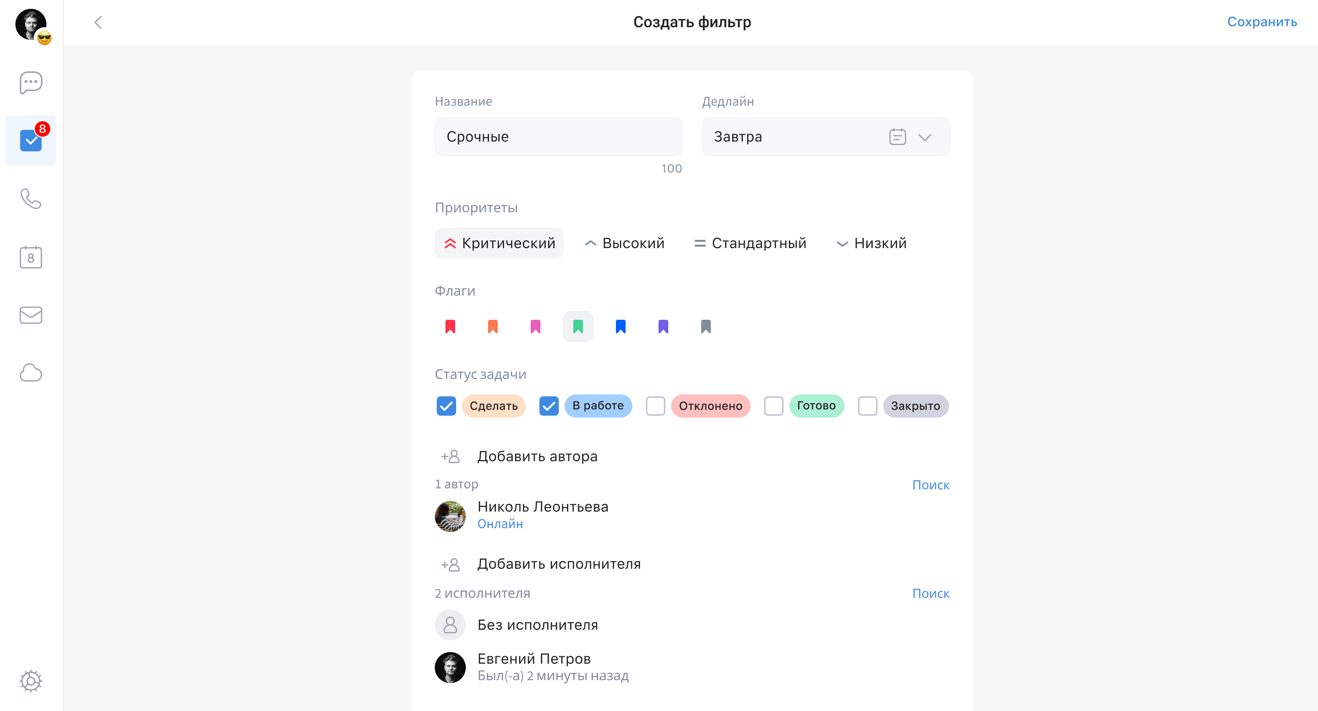Uncheck the Сделать status checkbox
The width and height of the screenshot is (1318, 711).
tap(446, 406)
